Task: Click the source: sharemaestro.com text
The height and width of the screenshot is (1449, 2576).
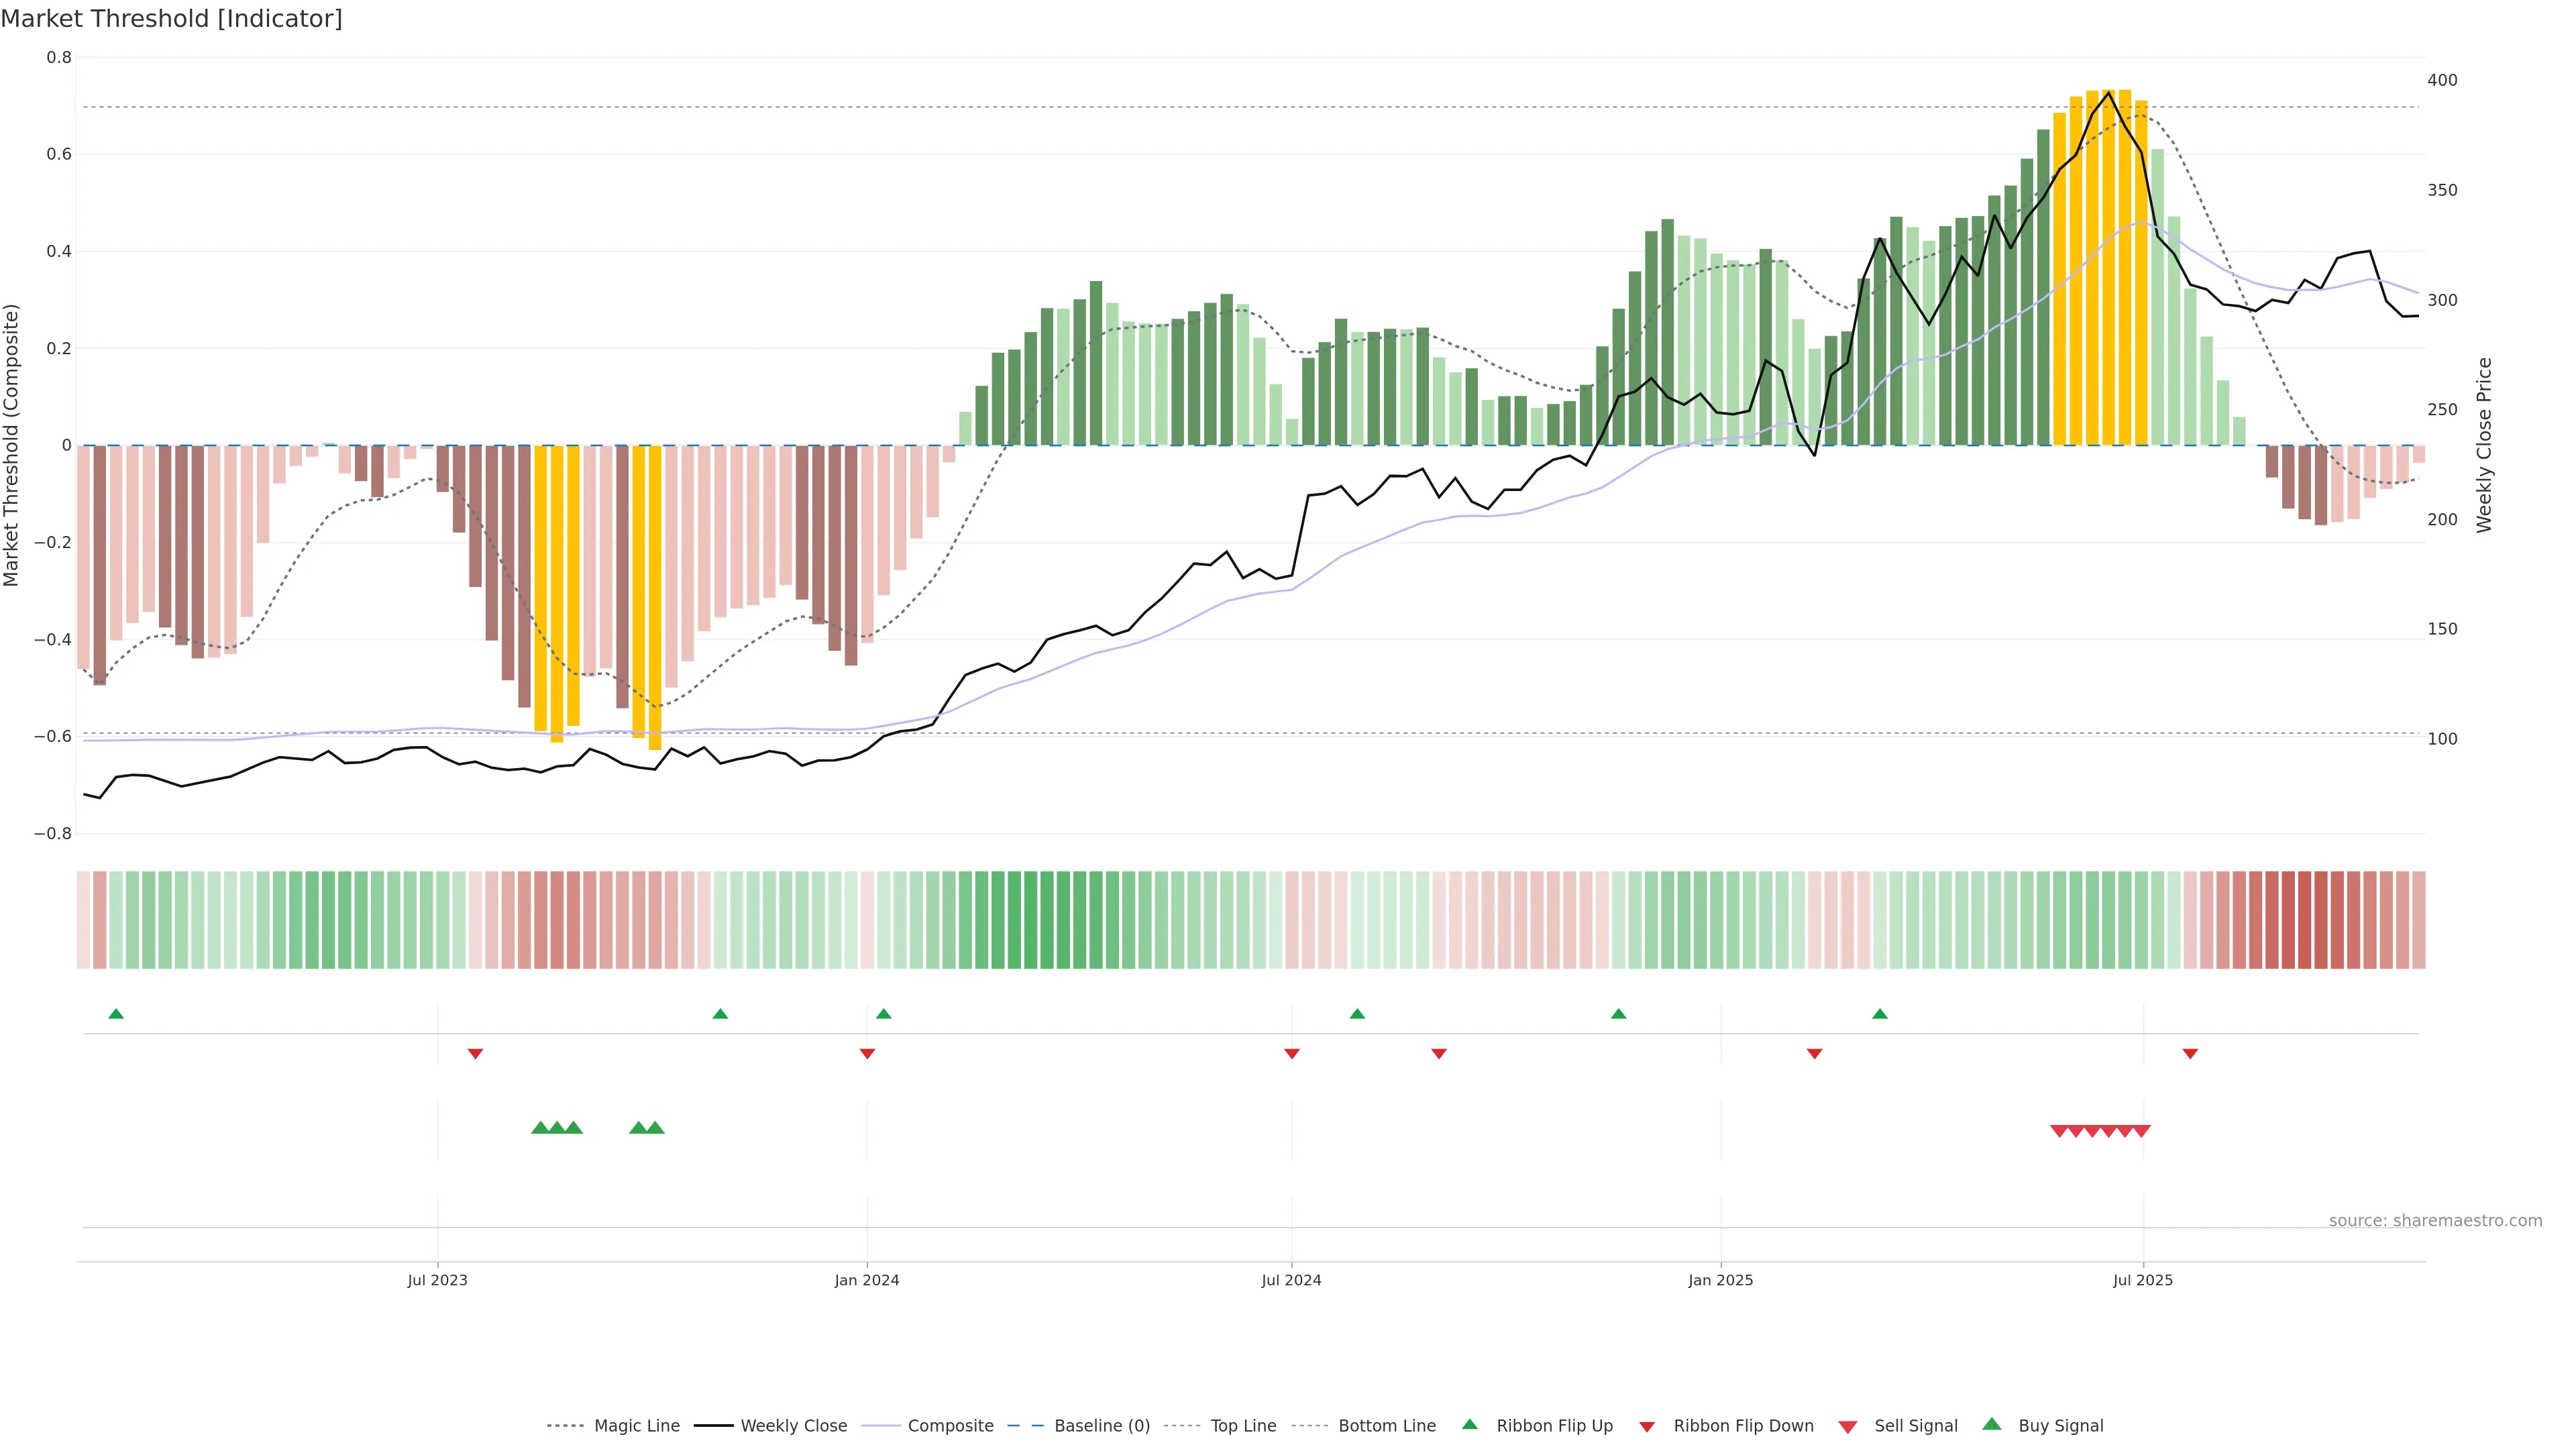Action: click(2435, 1221)
